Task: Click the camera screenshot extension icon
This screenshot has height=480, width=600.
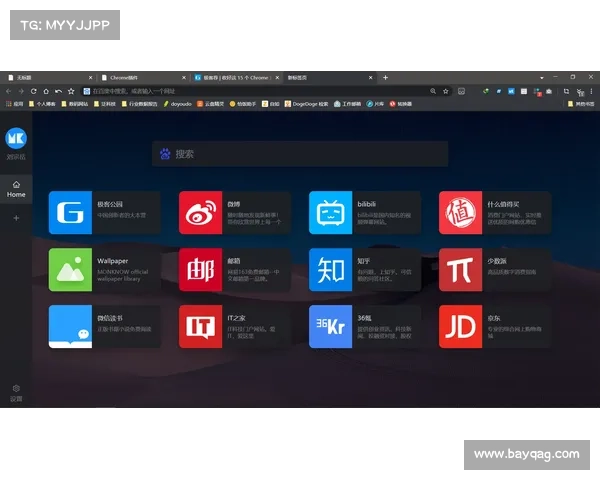Action: 549,91
